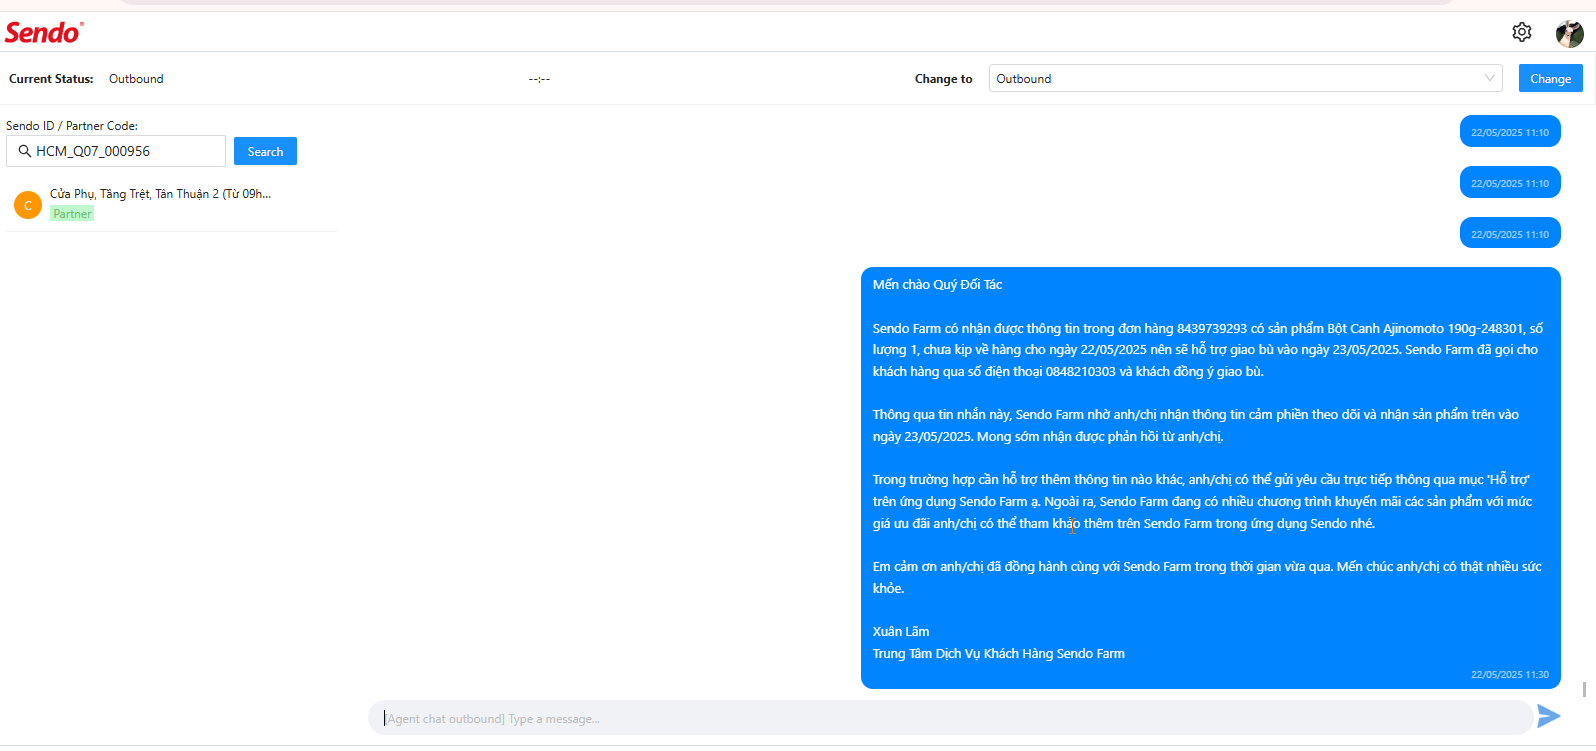Screen dimensions: 1596x751
Task: Open the settings gear icon
Action: (1521, 32)
